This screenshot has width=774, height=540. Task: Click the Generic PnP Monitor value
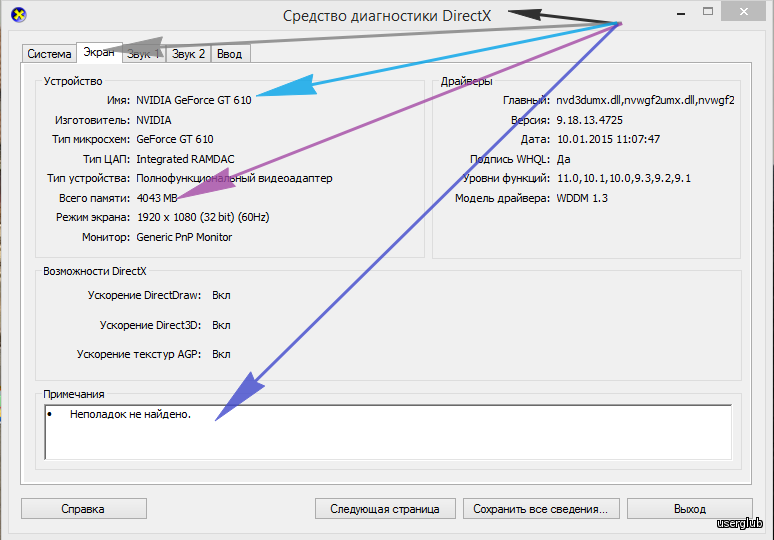coord(184,237)
